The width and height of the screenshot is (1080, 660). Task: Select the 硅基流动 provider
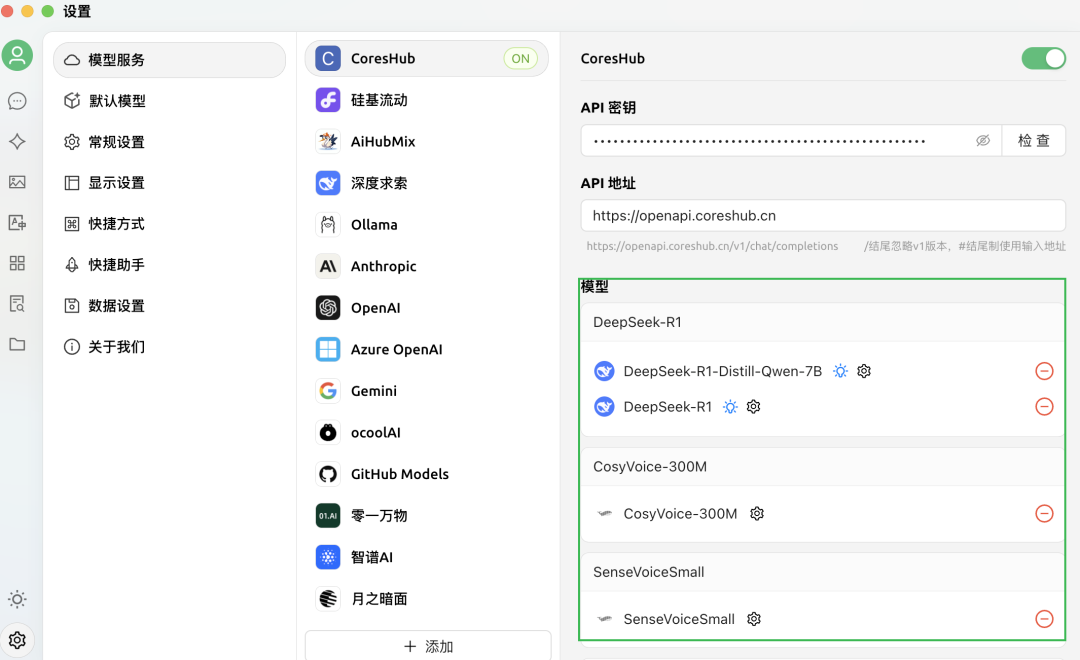tap(426, 100)
